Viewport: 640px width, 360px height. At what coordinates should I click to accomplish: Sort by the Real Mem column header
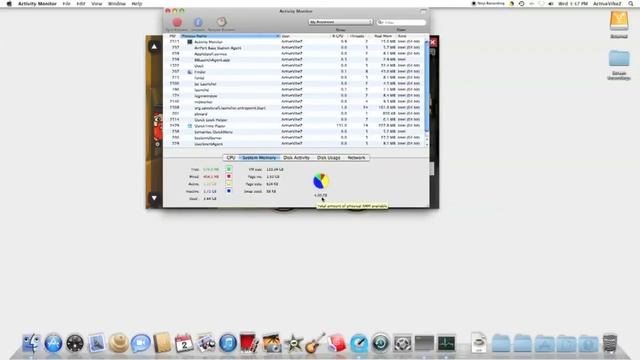[x=383, y=36]
